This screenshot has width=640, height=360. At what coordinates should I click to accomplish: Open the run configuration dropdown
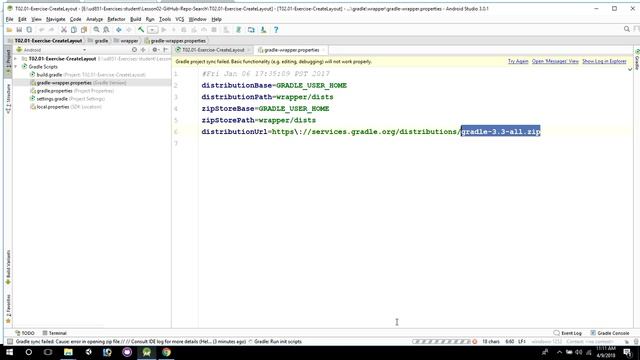coord(153,30)
